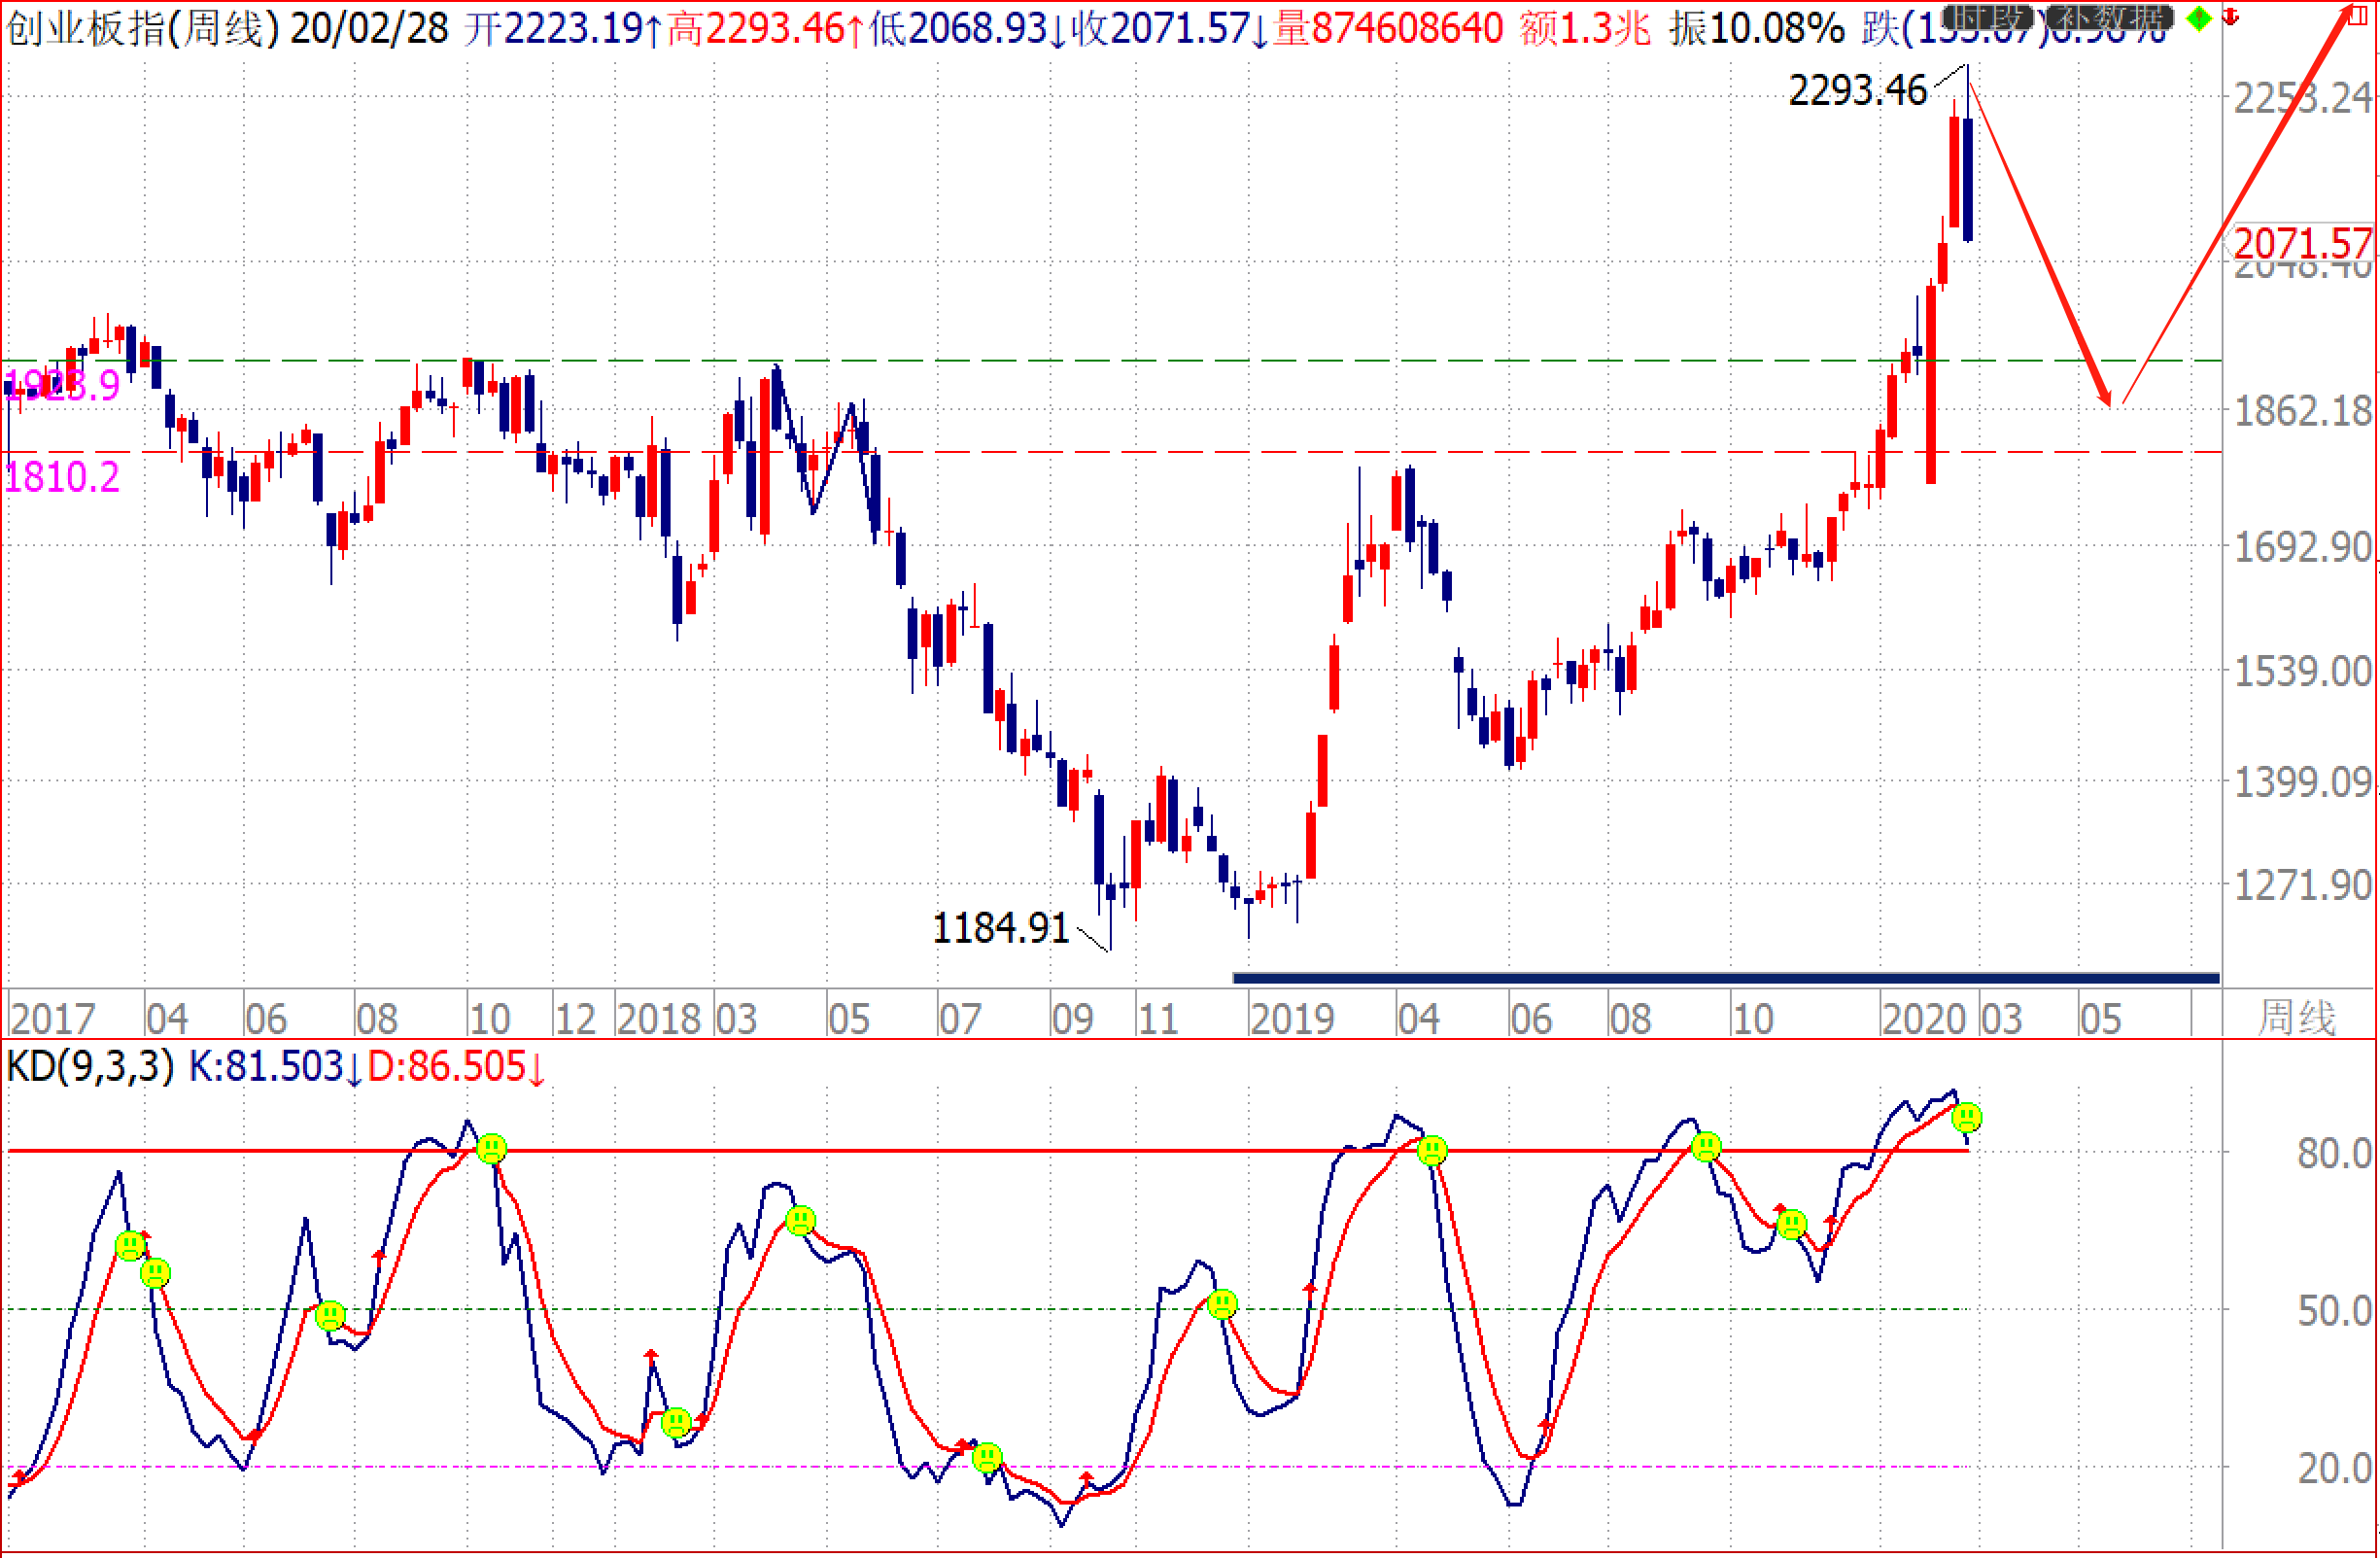Click the chart title 创业板指(周线)

point(142,27)
